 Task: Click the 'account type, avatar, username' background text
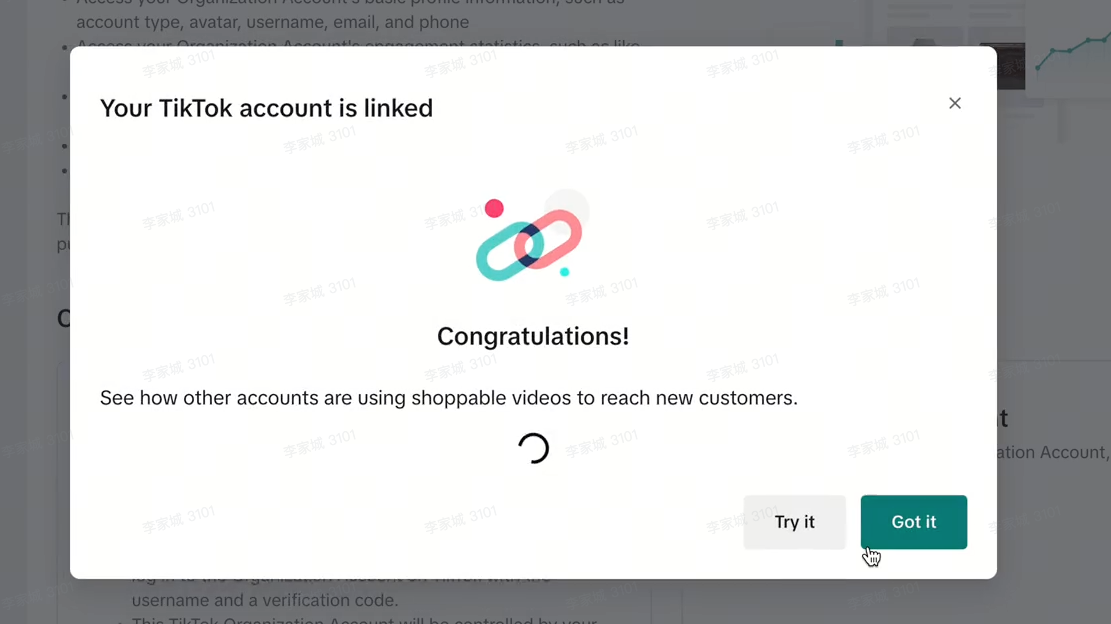click(x=273, y=22)
